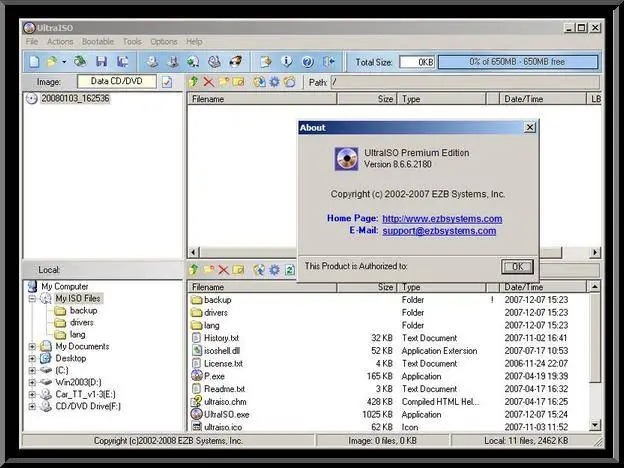This screenshot has width=624, height=468.
Task: Click the image properties checkmark icon next to Data CD/DVD
Action: click(x=167, y=82)
